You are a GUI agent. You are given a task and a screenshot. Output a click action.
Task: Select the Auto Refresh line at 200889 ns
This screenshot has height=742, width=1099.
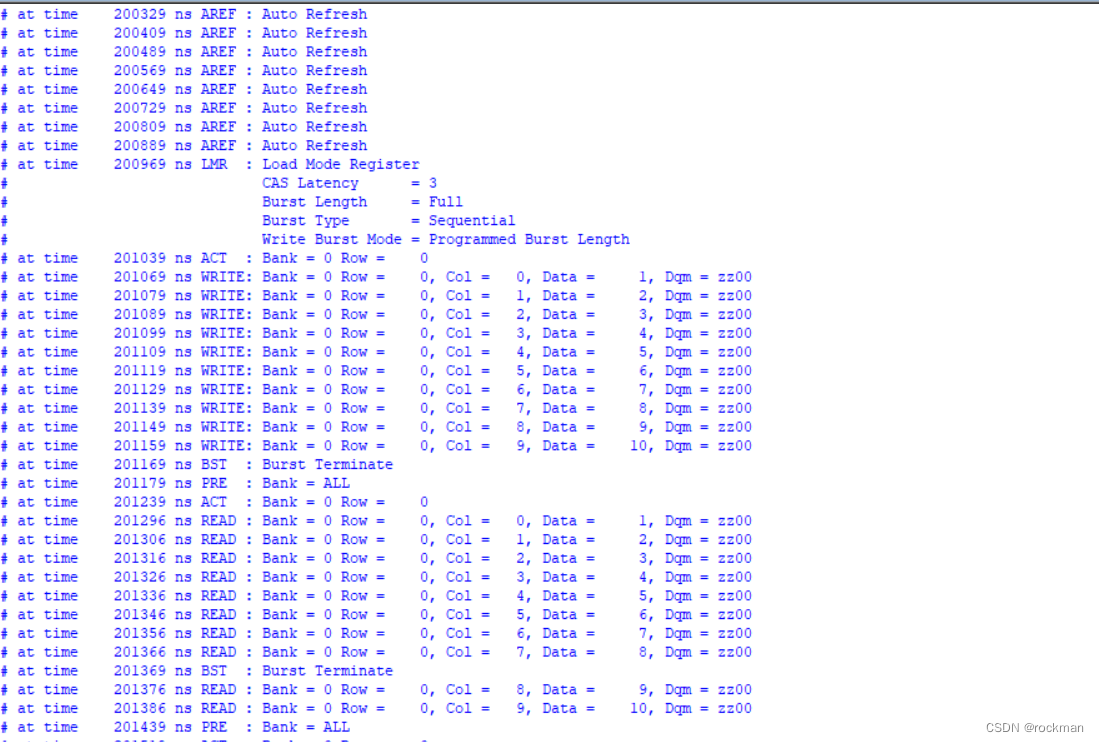(x=184, y=146)
